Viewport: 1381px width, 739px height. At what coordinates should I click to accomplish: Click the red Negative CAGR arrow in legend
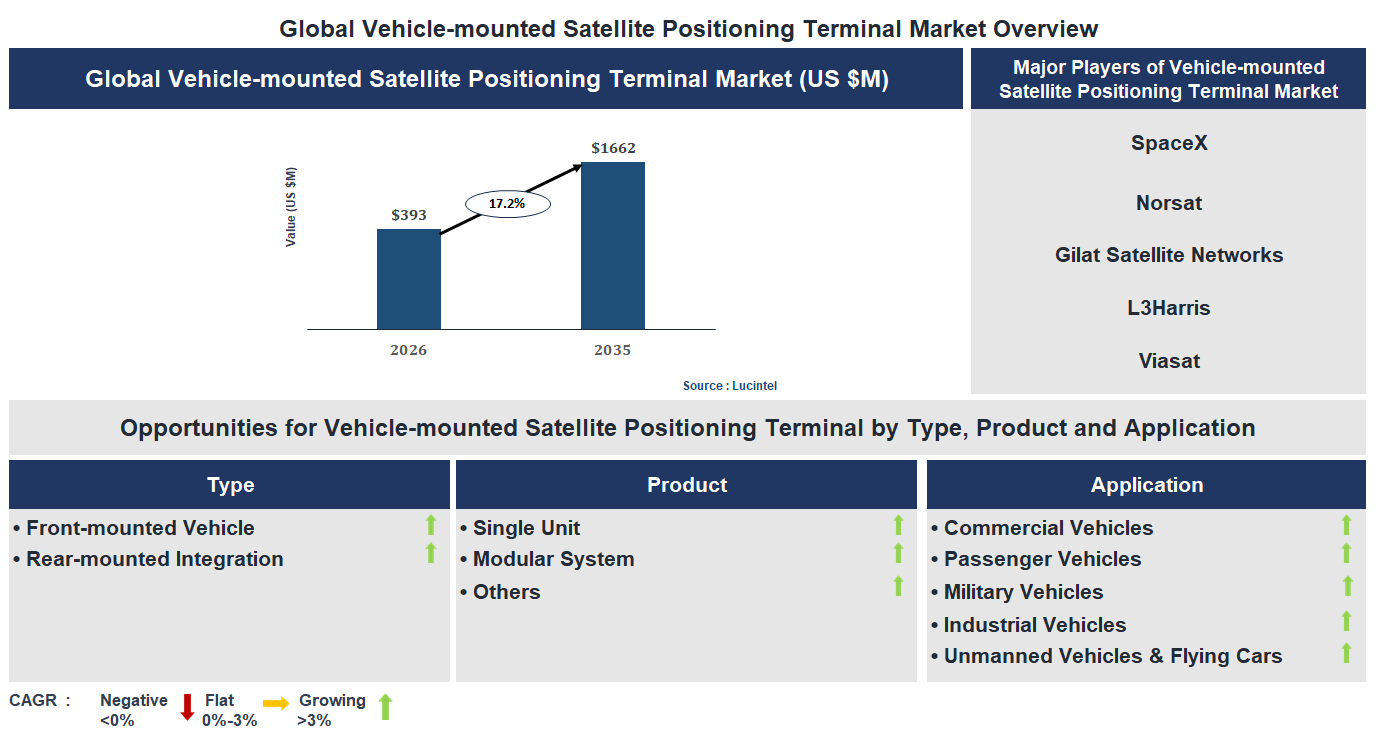tap(186, 708)
